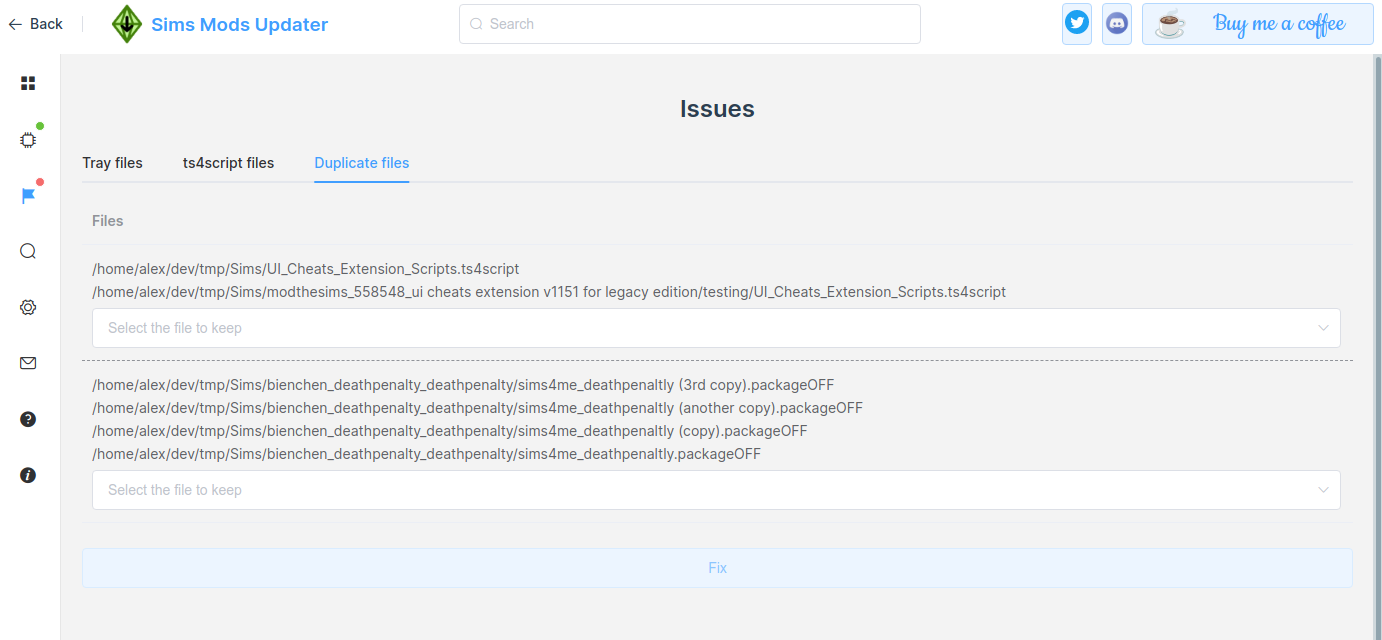Click the Files column header
The width and height of the screenshot is (1382, 640).
click(108, 221)
